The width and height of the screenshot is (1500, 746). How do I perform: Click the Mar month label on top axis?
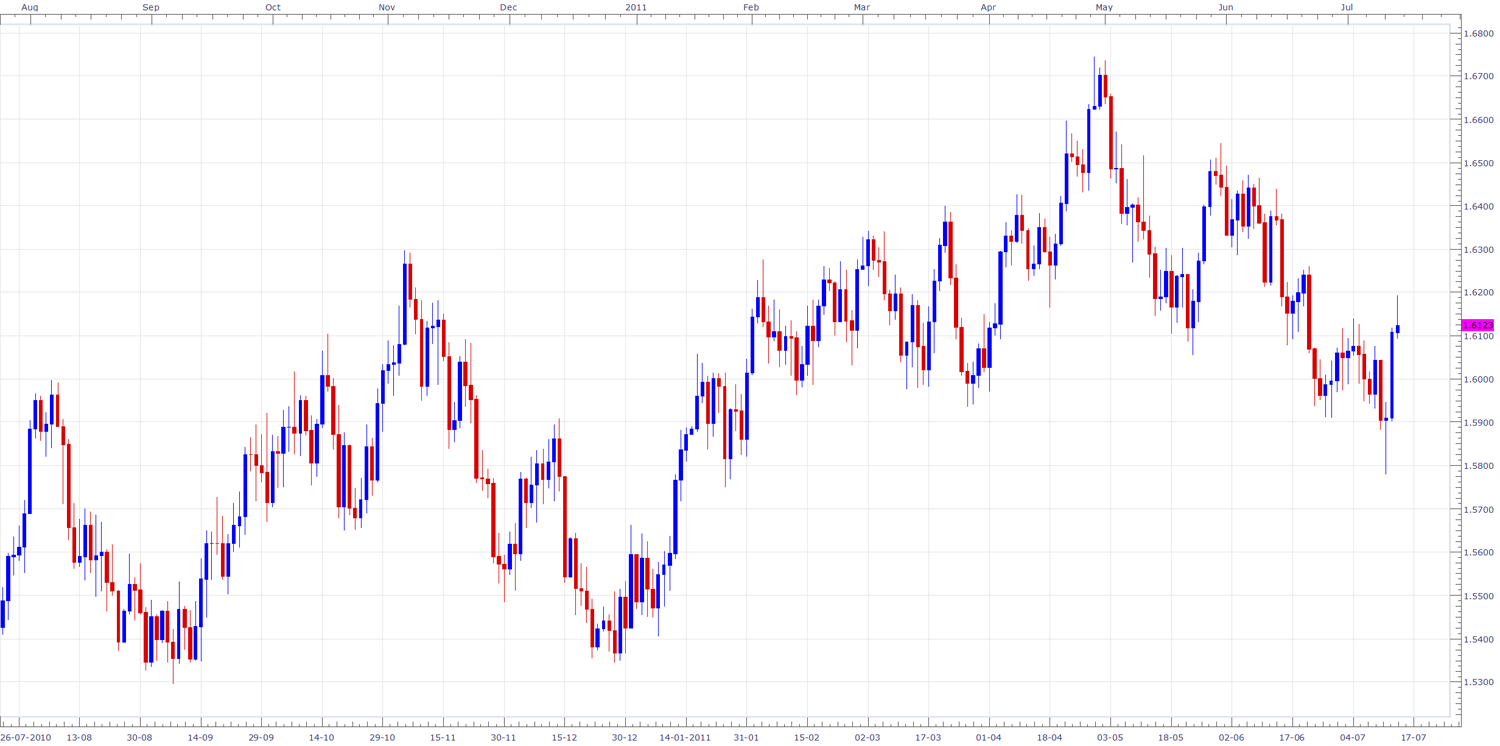(x=862, y=7)
